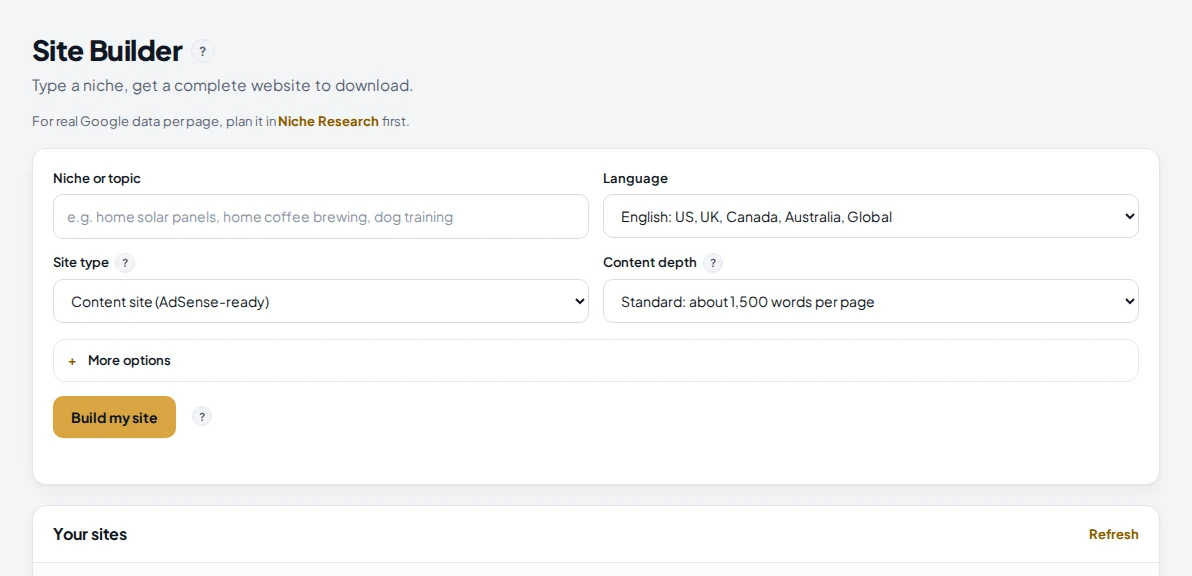The width and height of the screenshot is (1192, 576).
Task: Click the Site Builder page title
Action: pyautogui.click(x=107, y=51)
